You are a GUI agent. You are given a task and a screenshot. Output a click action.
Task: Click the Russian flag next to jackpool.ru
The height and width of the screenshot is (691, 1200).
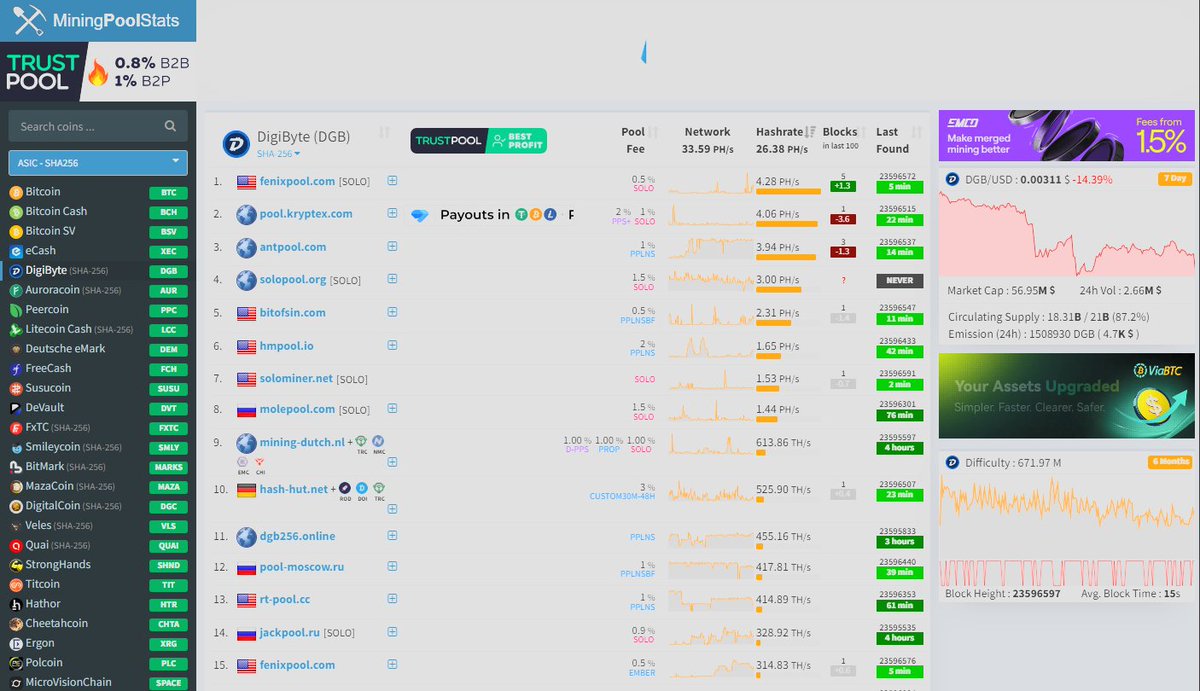[246, 633]
